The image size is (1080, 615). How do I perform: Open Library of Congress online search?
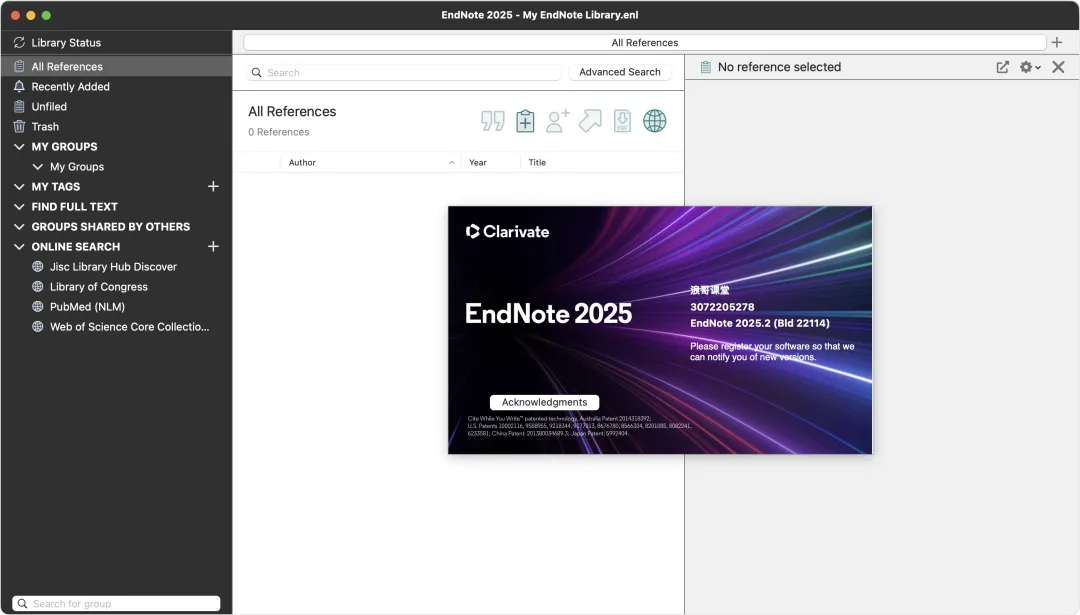(98, 286)
